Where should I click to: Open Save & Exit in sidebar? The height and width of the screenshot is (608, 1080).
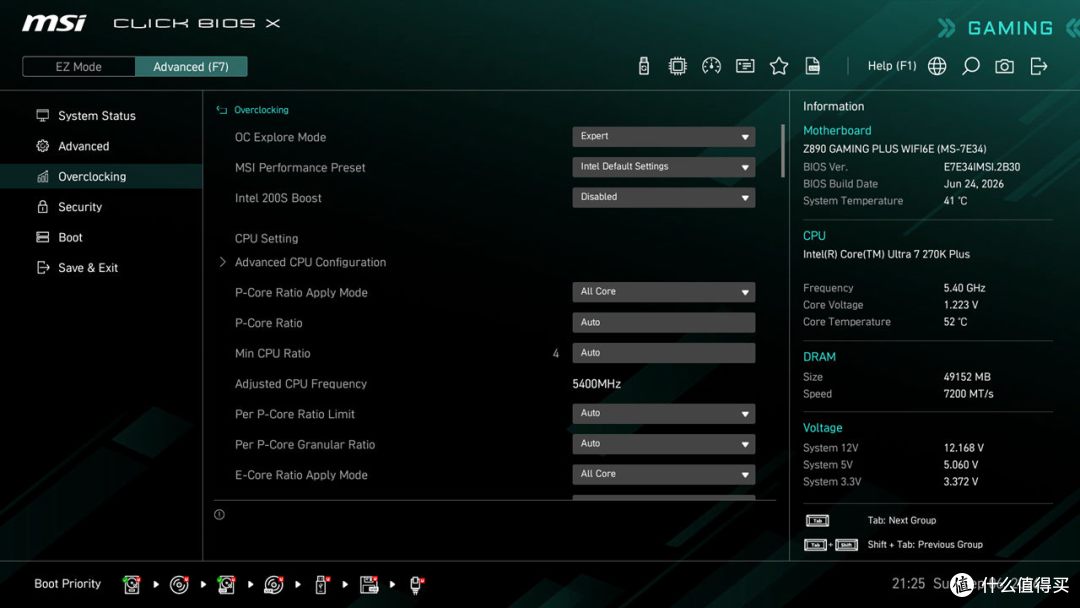tap(87, 267)
